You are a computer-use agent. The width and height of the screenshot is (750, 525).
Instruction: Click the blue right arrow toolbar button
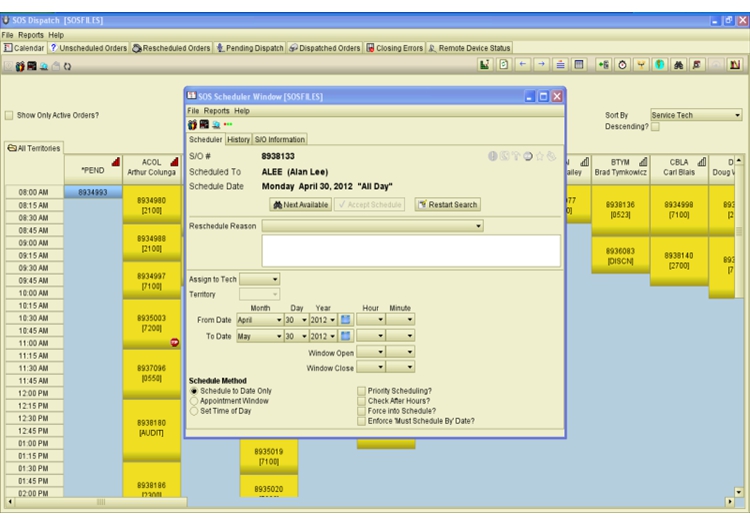(x=541, y=65)
